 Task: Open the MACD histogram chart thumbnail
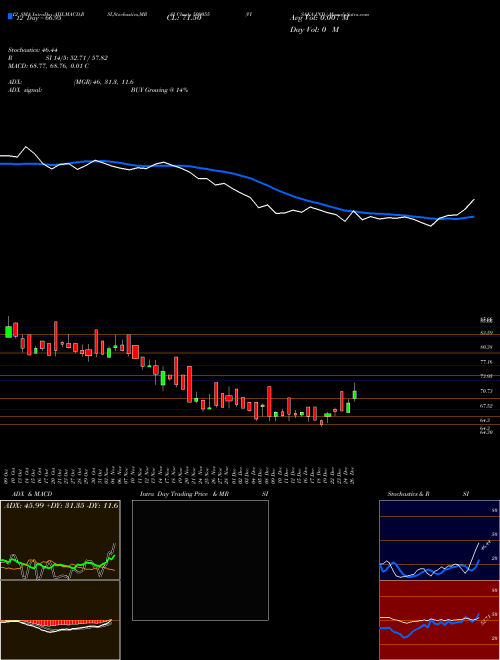pyautogui.click(x=60, y=620)
